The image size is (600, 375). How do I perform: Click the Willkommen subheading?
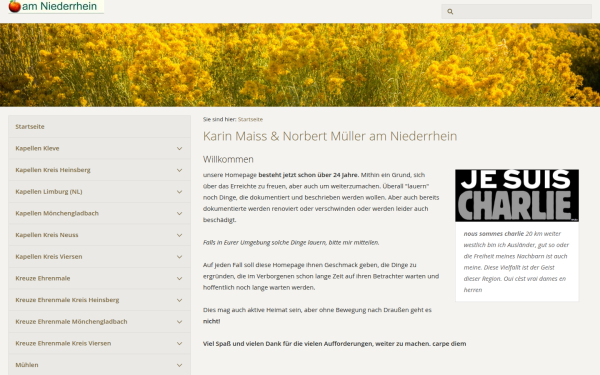(228, 159)
